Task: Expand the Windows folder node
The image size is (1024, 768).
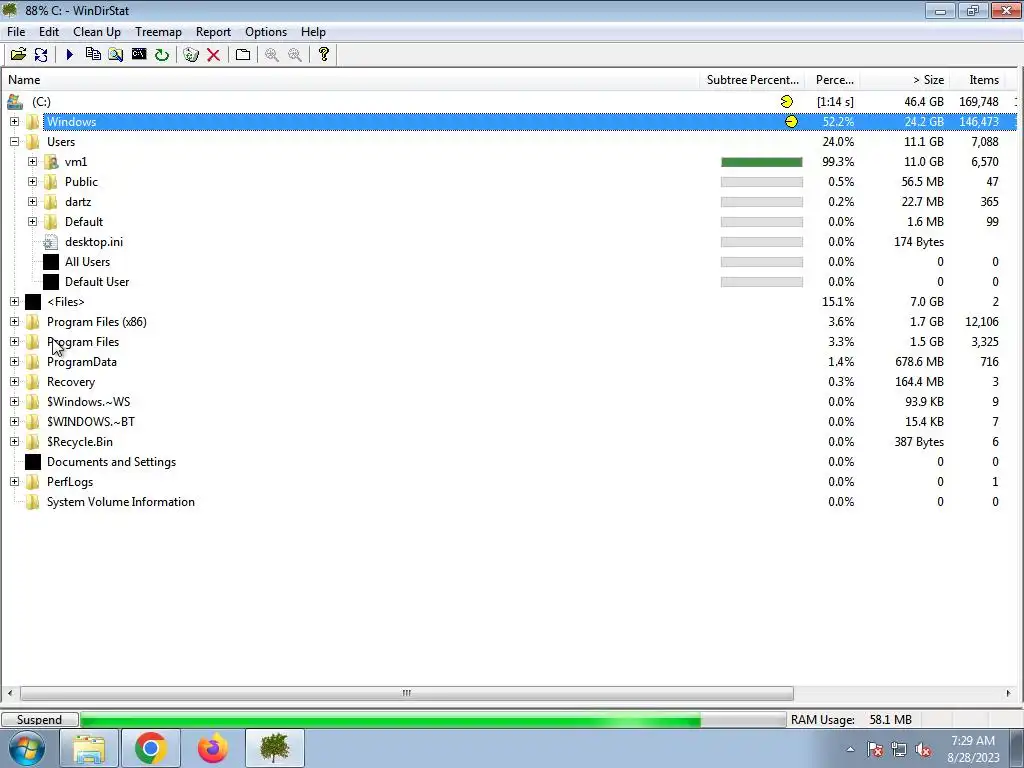Action: coord(14,122)
